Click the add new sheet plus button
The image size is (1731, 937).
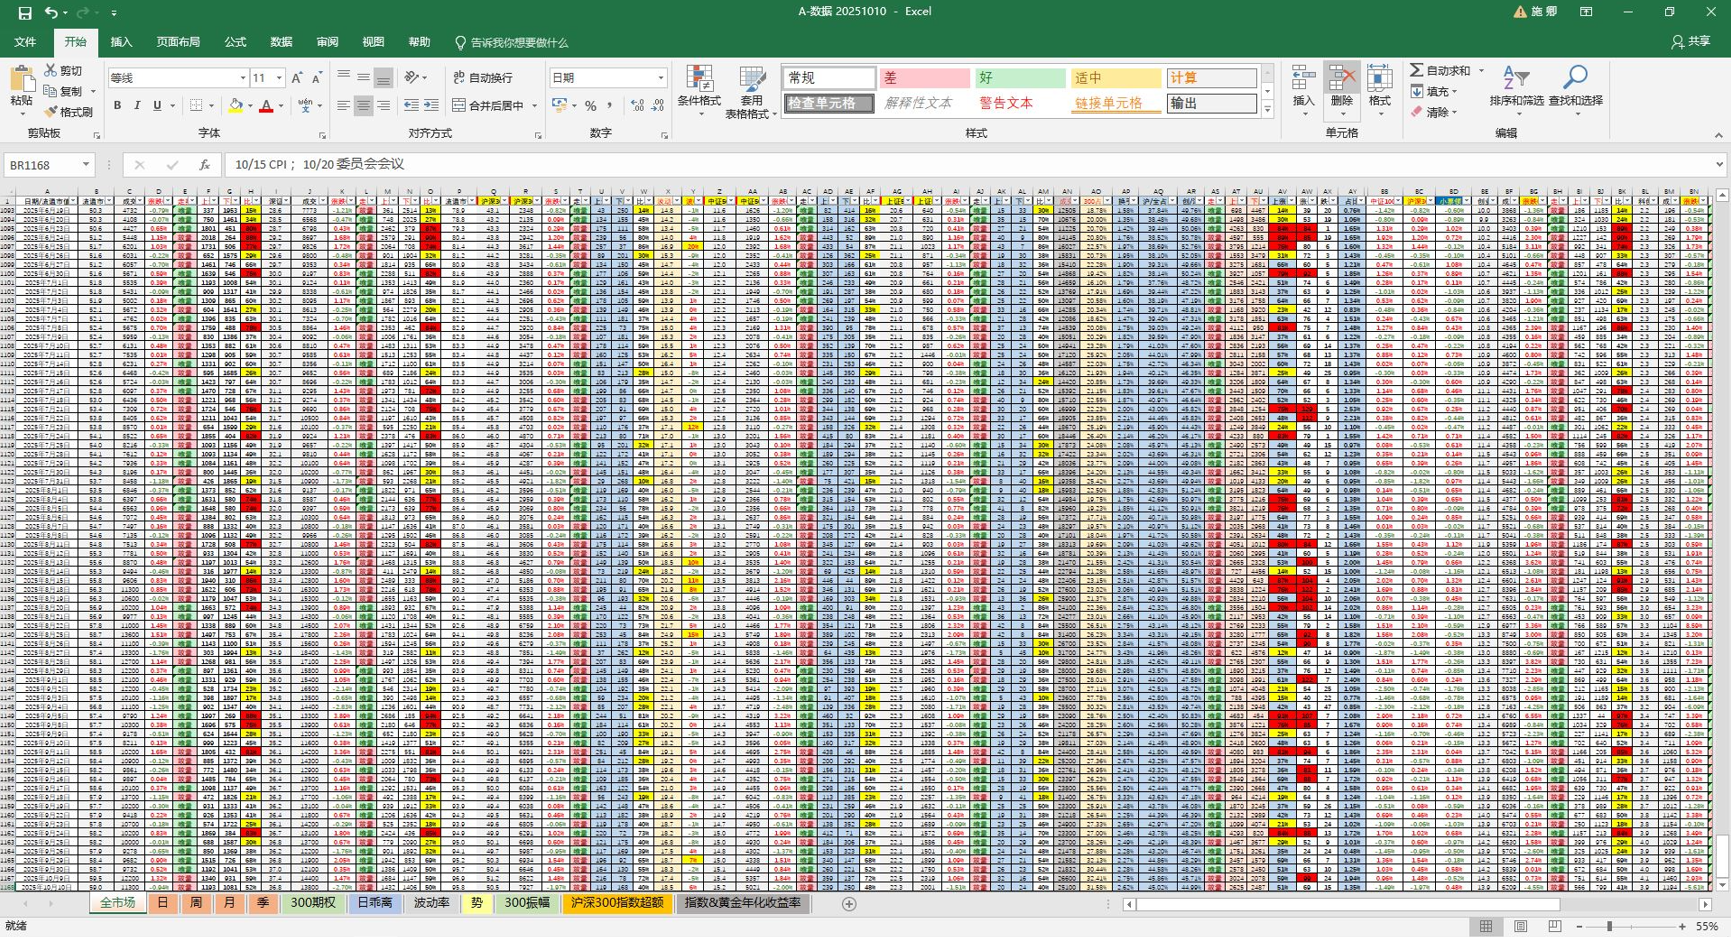point(849,904)
